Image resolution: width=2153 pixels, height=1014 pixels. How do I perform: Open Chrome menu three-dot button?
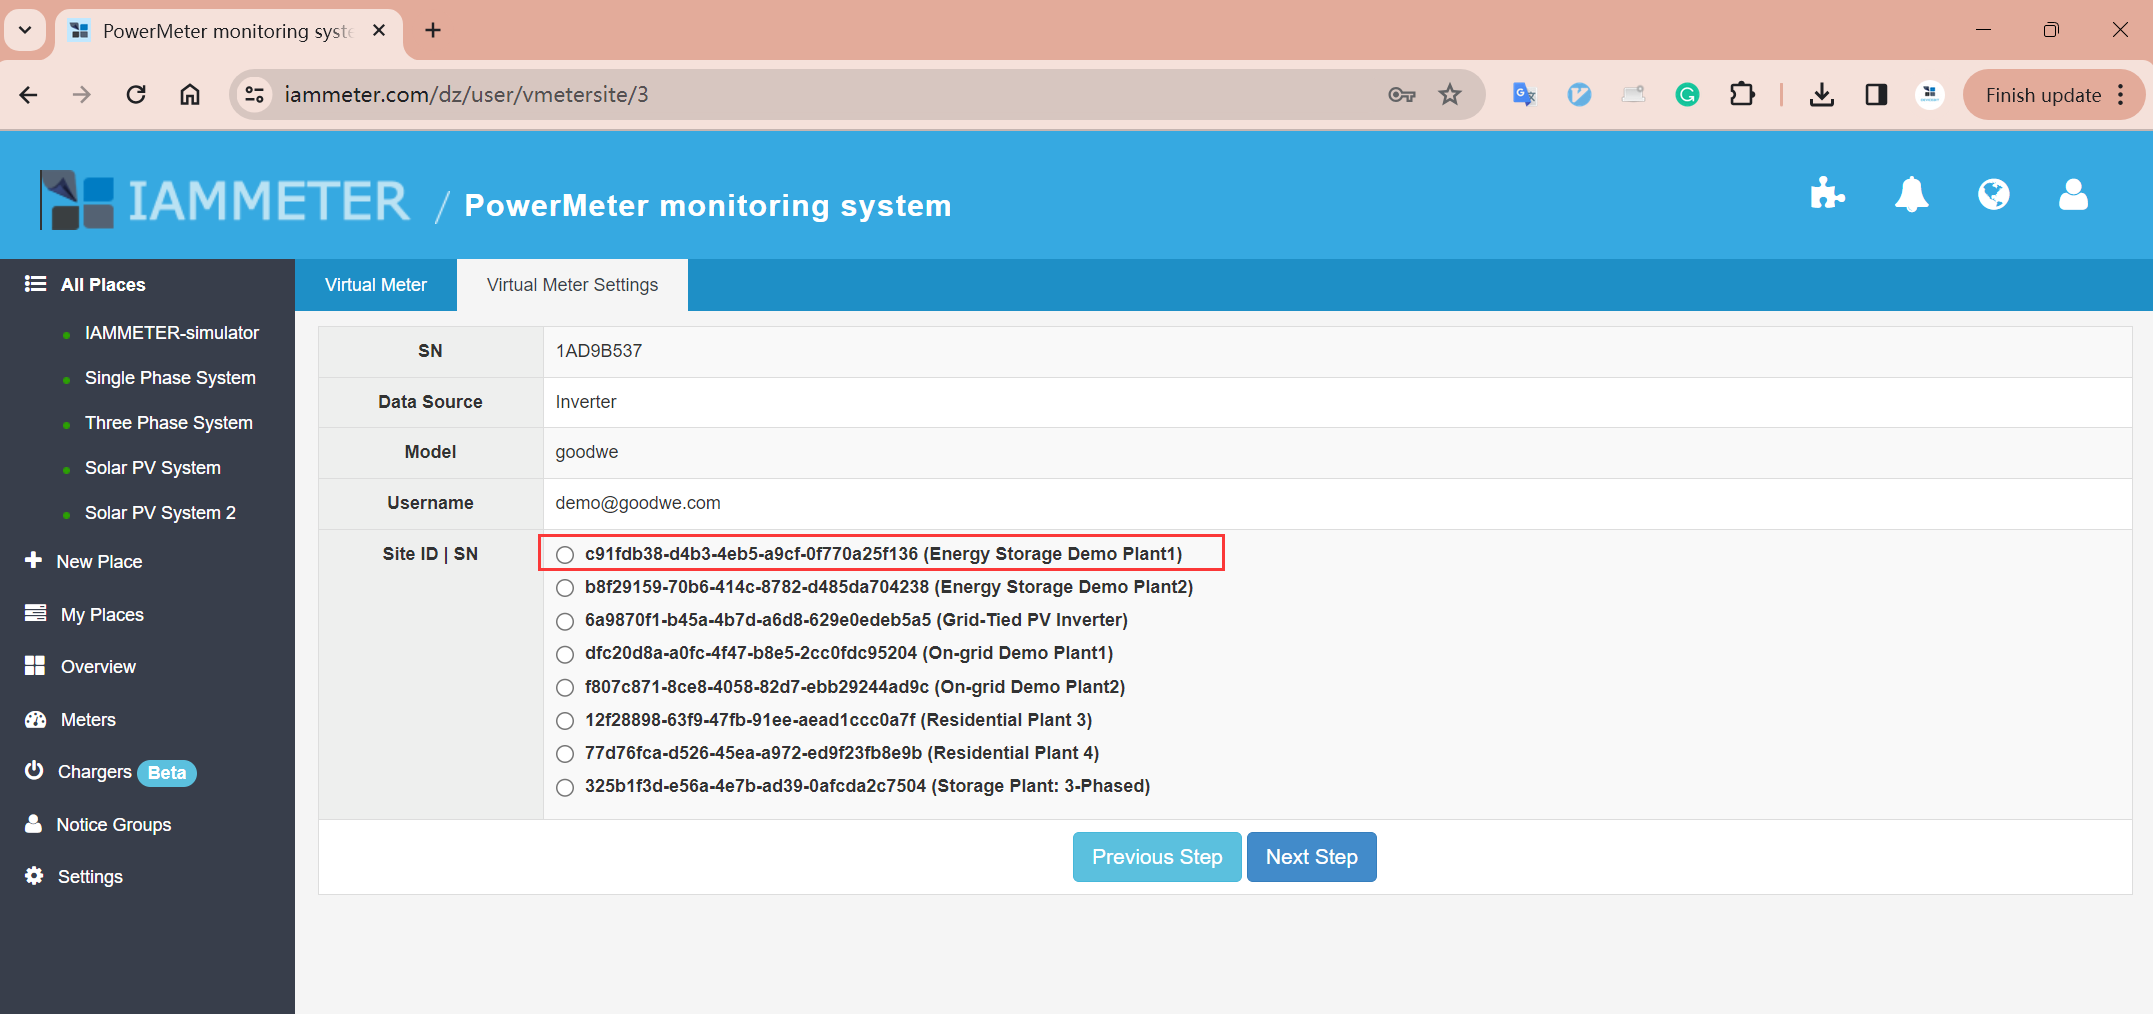coord(2120,95)
